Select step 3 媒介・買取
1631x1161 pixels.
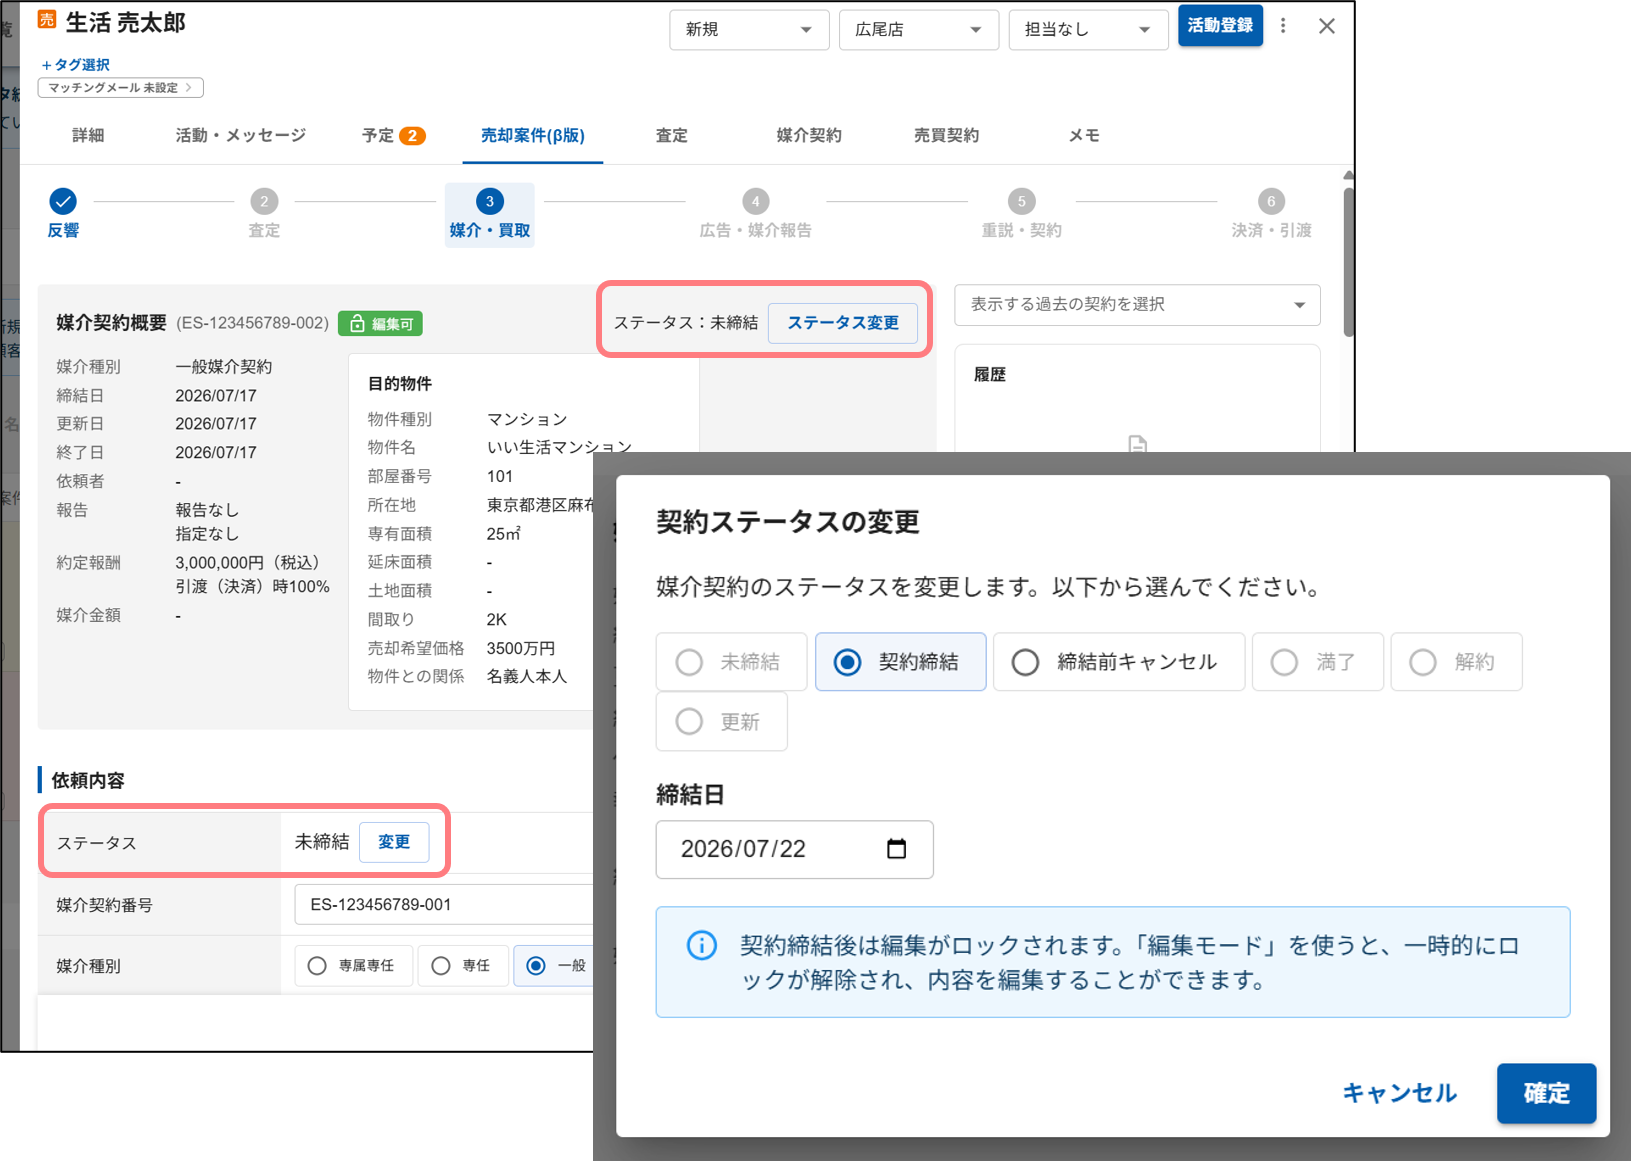click(x=490, y=214)
